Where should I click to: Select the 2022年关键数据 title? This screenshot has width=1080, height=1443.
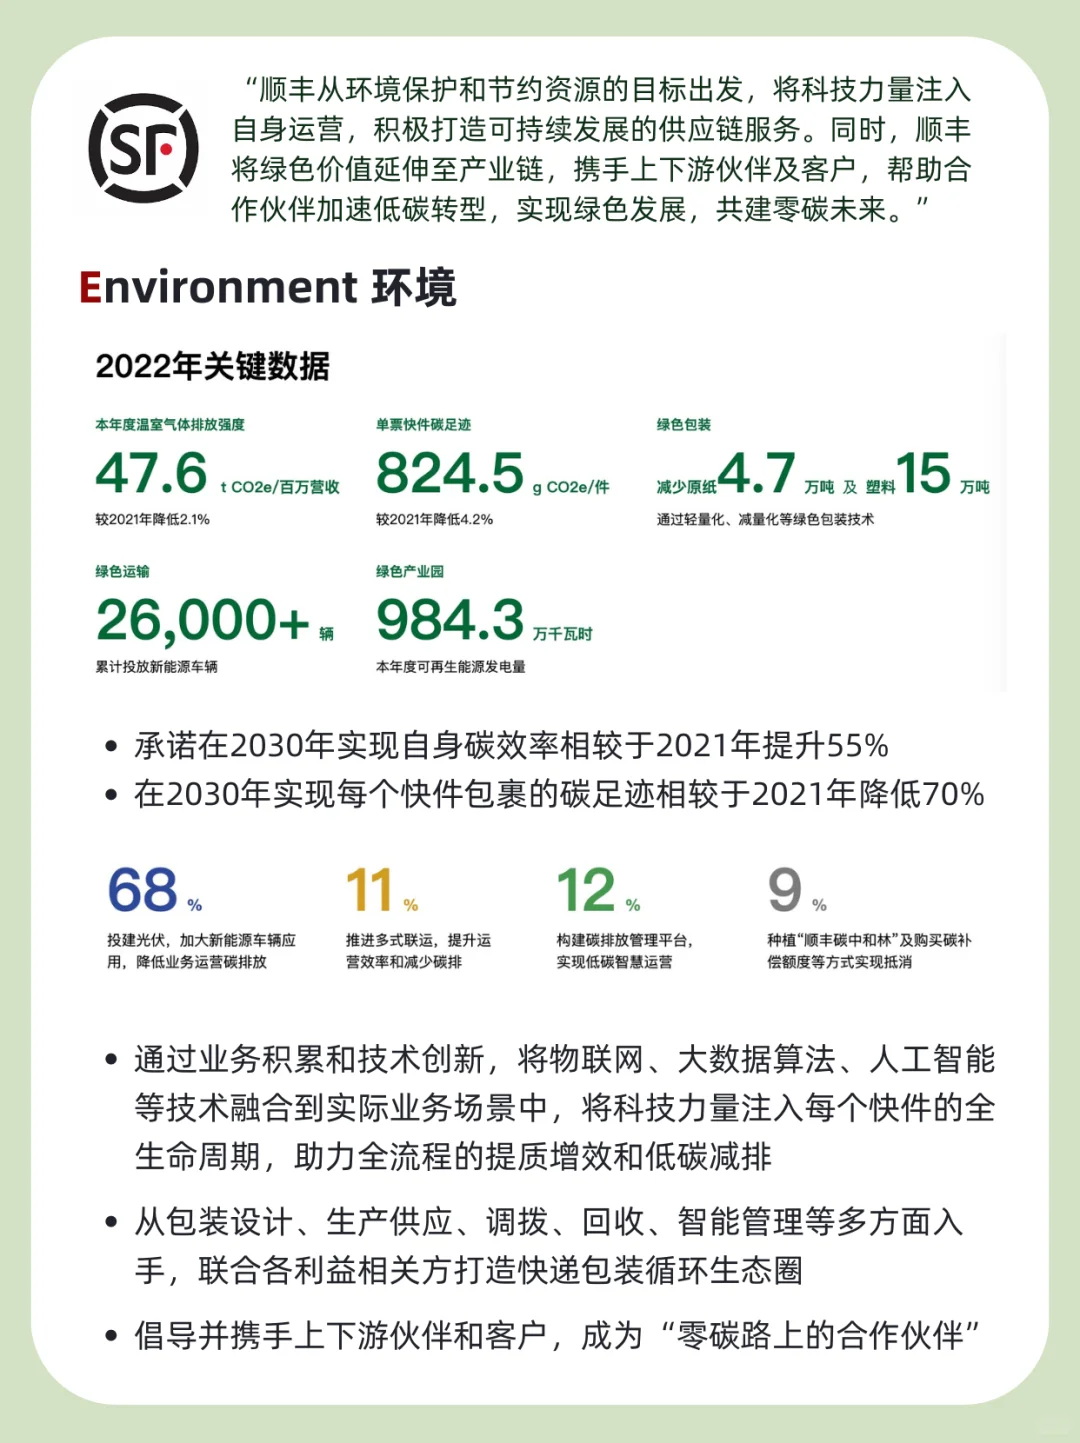point(218,368)
